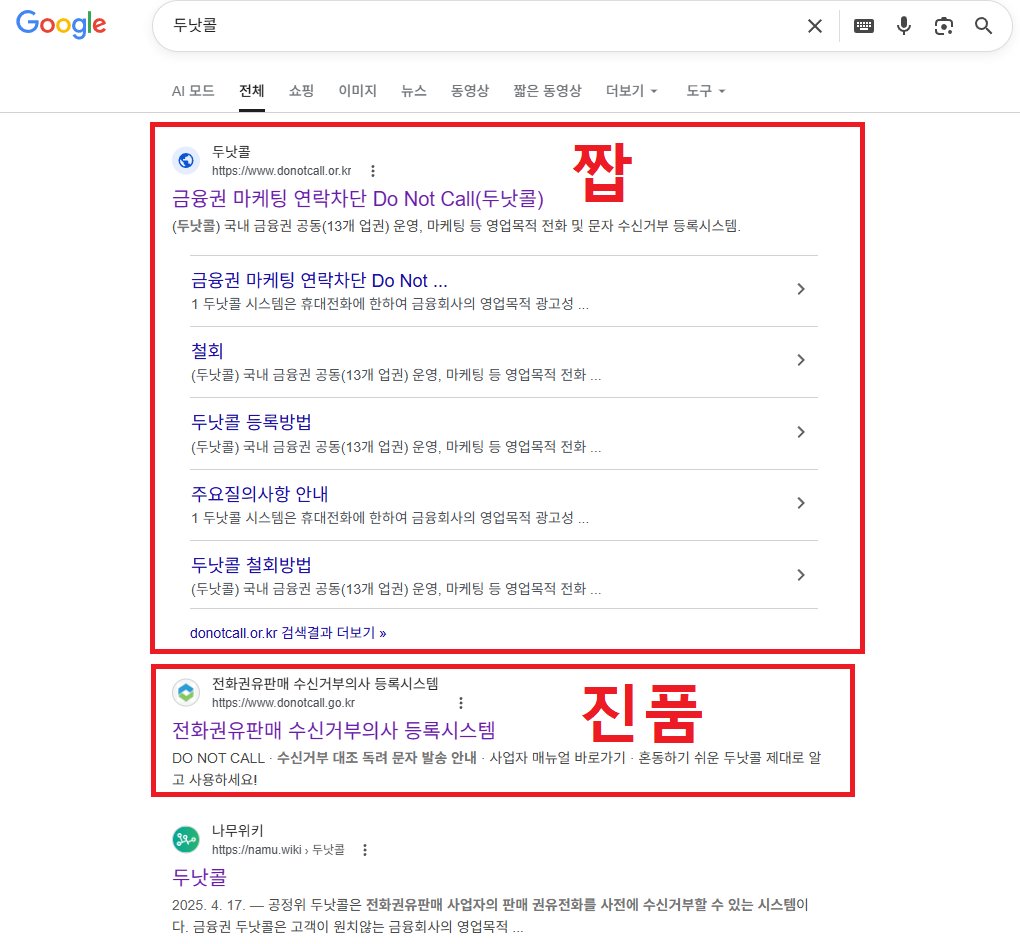Search by image with camera lens icon

943,26
